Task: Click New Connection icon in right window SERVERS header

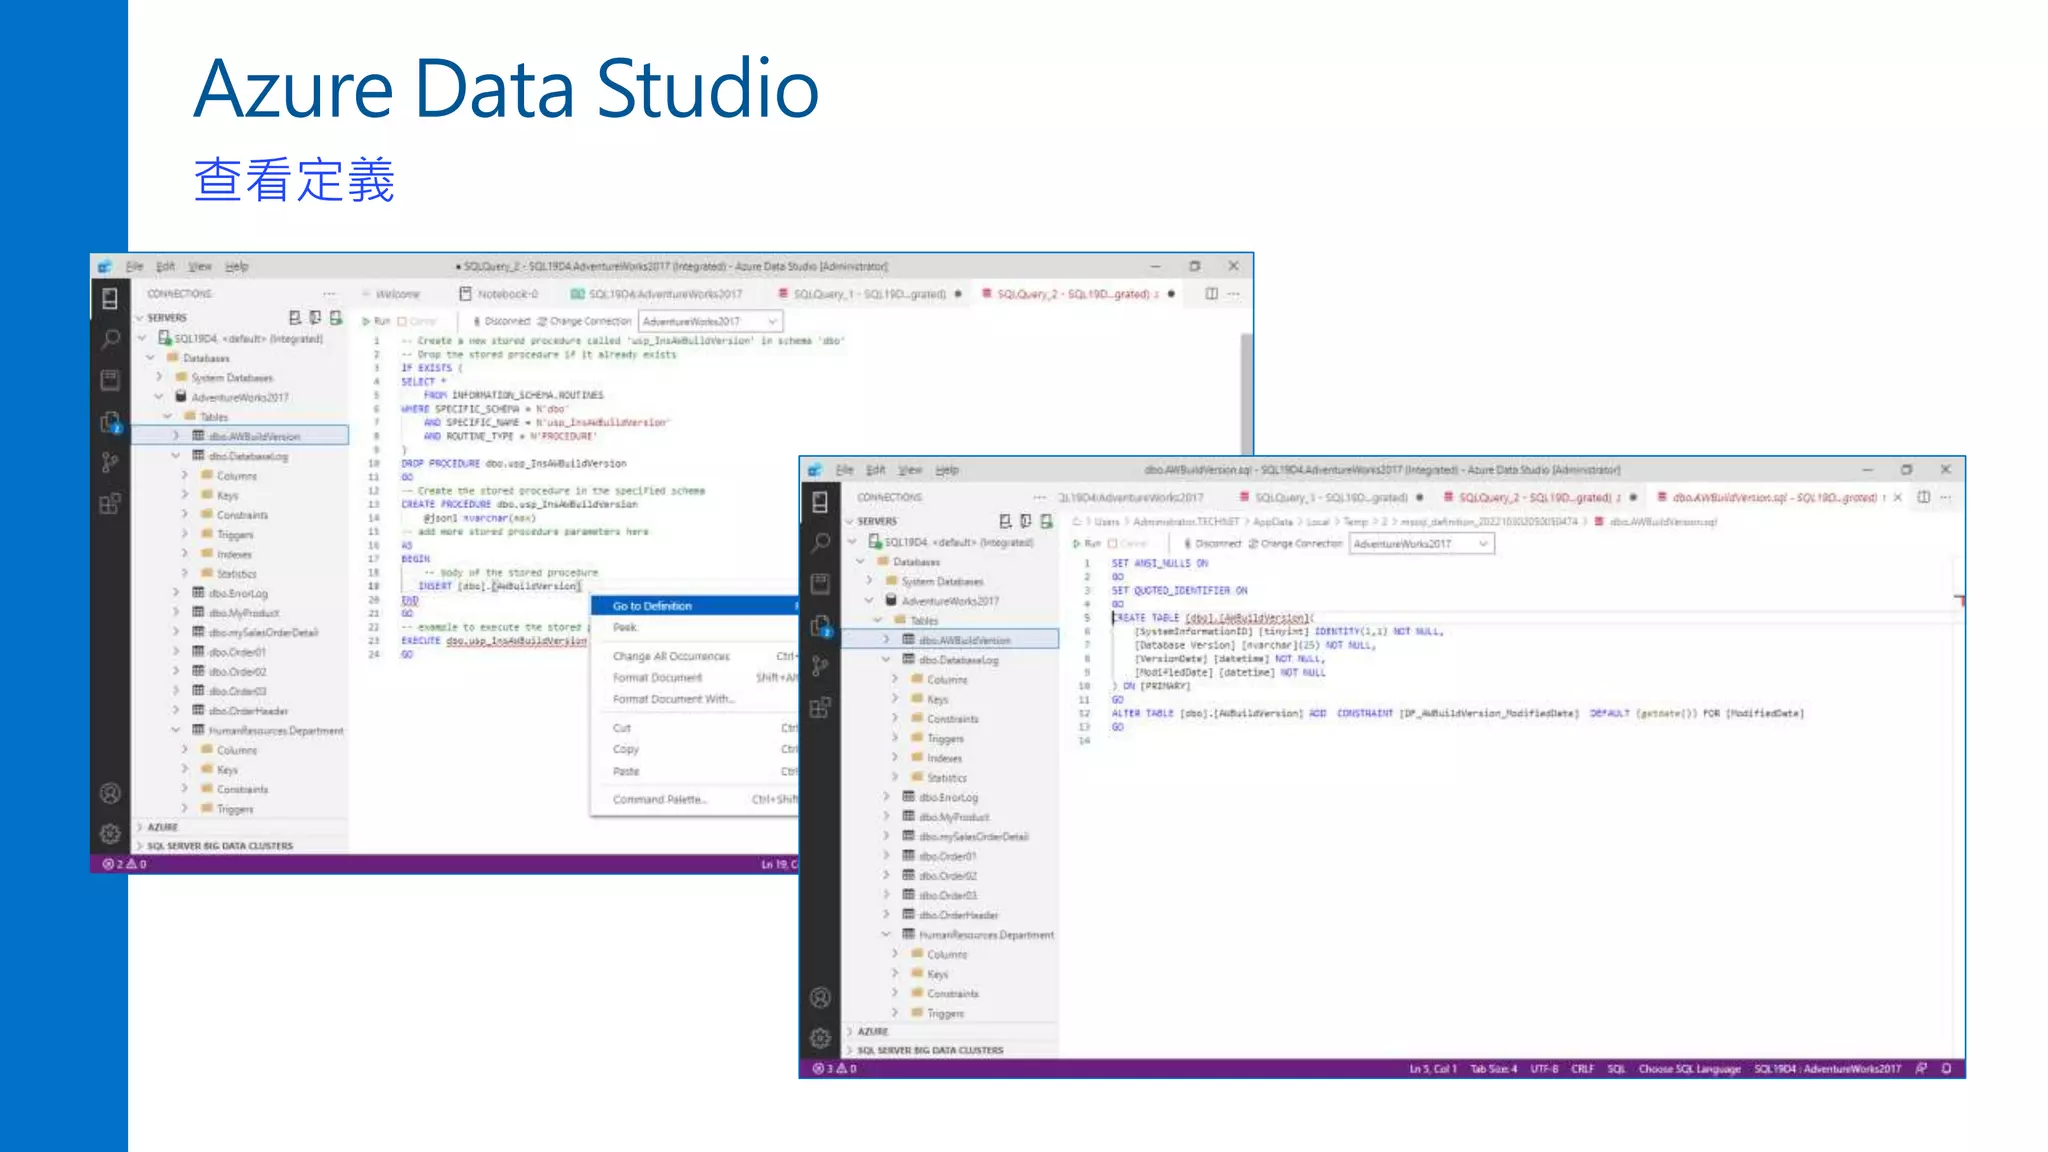Action: pos(1005,521)
